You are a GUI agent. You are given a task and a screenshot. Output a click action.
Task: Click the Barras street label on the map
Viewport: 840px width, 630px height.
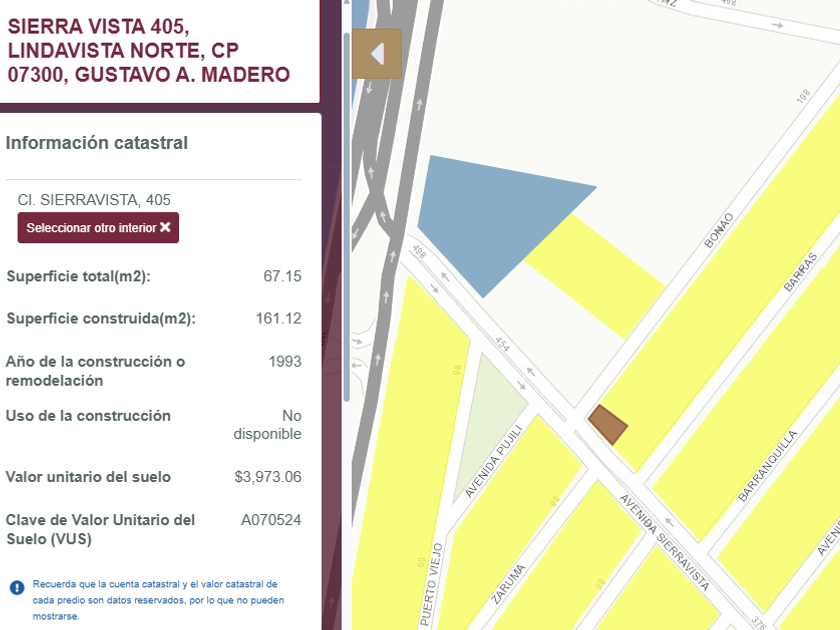800,272
